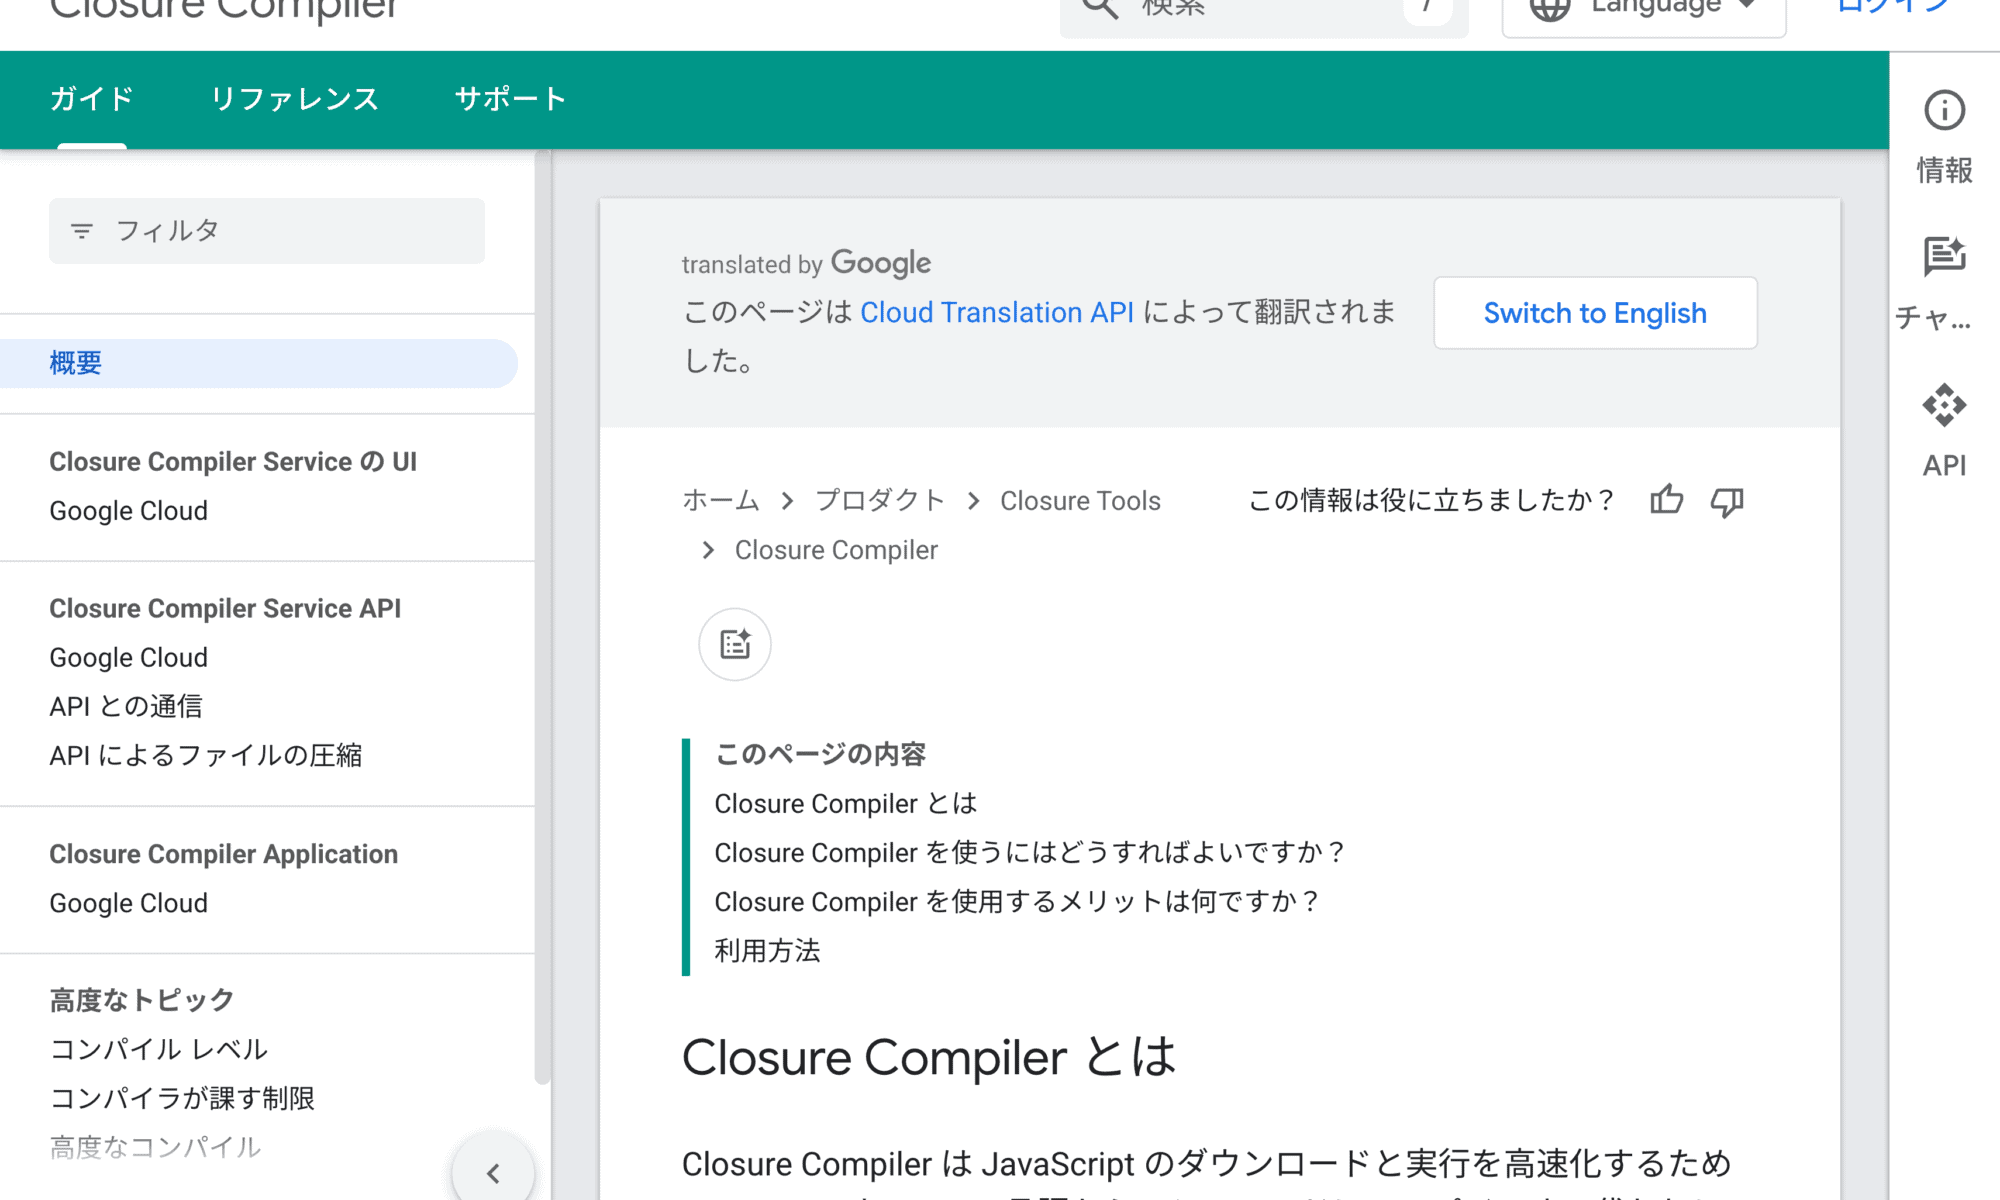Click the search magnifier icon
The width and height of the screenshot is (2000, 1200).
click(1099, 8)
